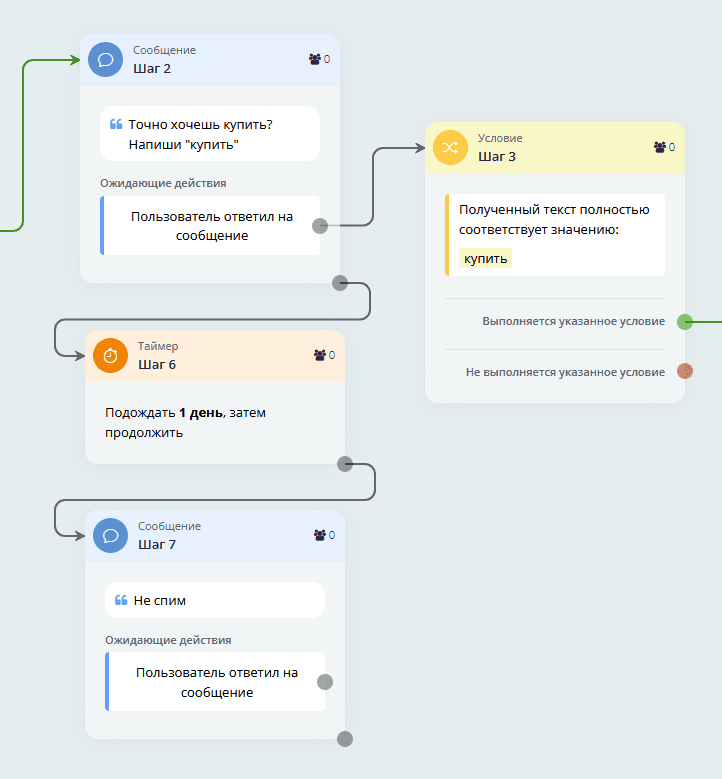Click the reply connector dot in Шаг 7
The width and height of the screenshot is (722, 779).
click(325, 682)
